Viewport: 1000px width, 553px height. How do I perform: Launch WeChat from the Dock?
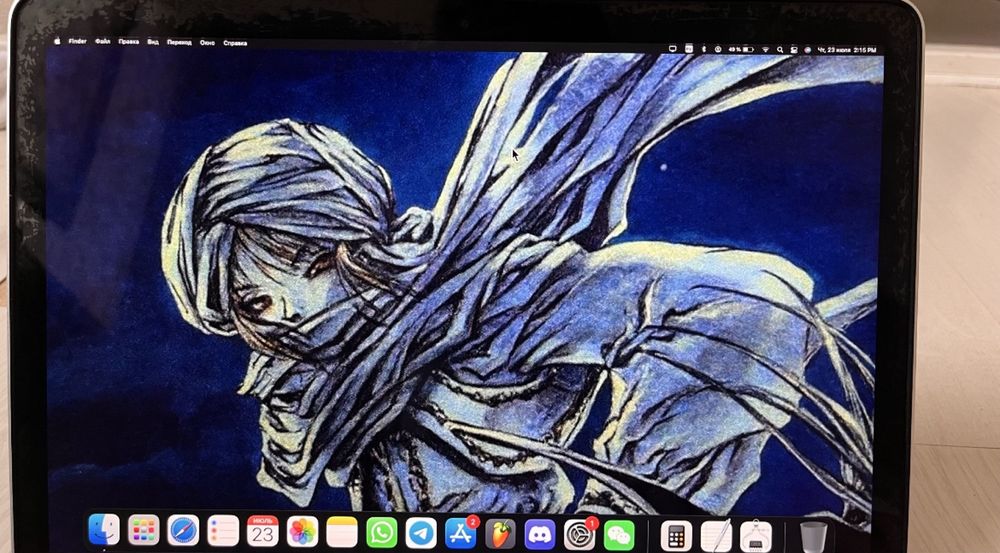tap(619, 535)
